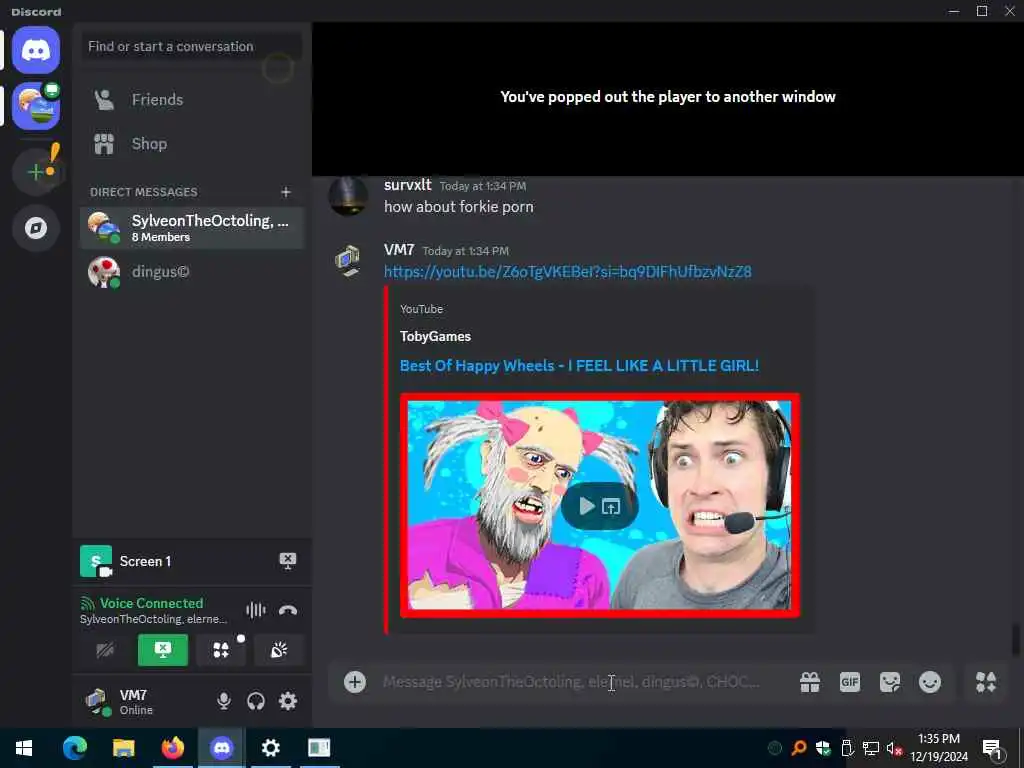Click survxlt username
1024x768 pixels.
(408, 185)
